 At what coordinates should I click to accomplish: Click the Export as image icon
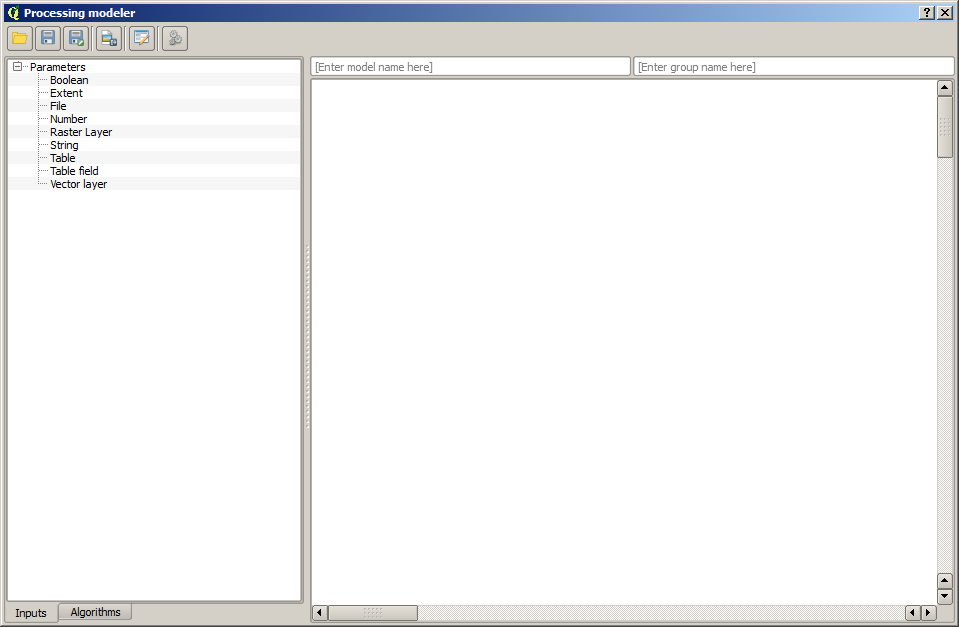[x=108, y=39]
